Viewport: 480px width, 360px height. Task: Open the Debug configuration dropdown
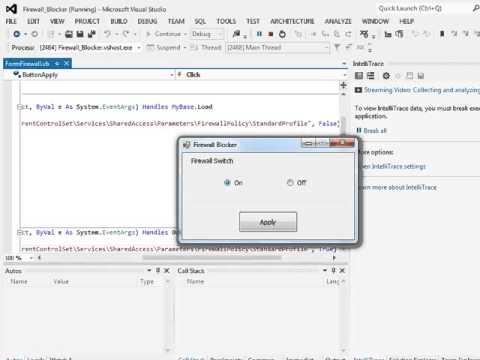(x=207, y=34)
